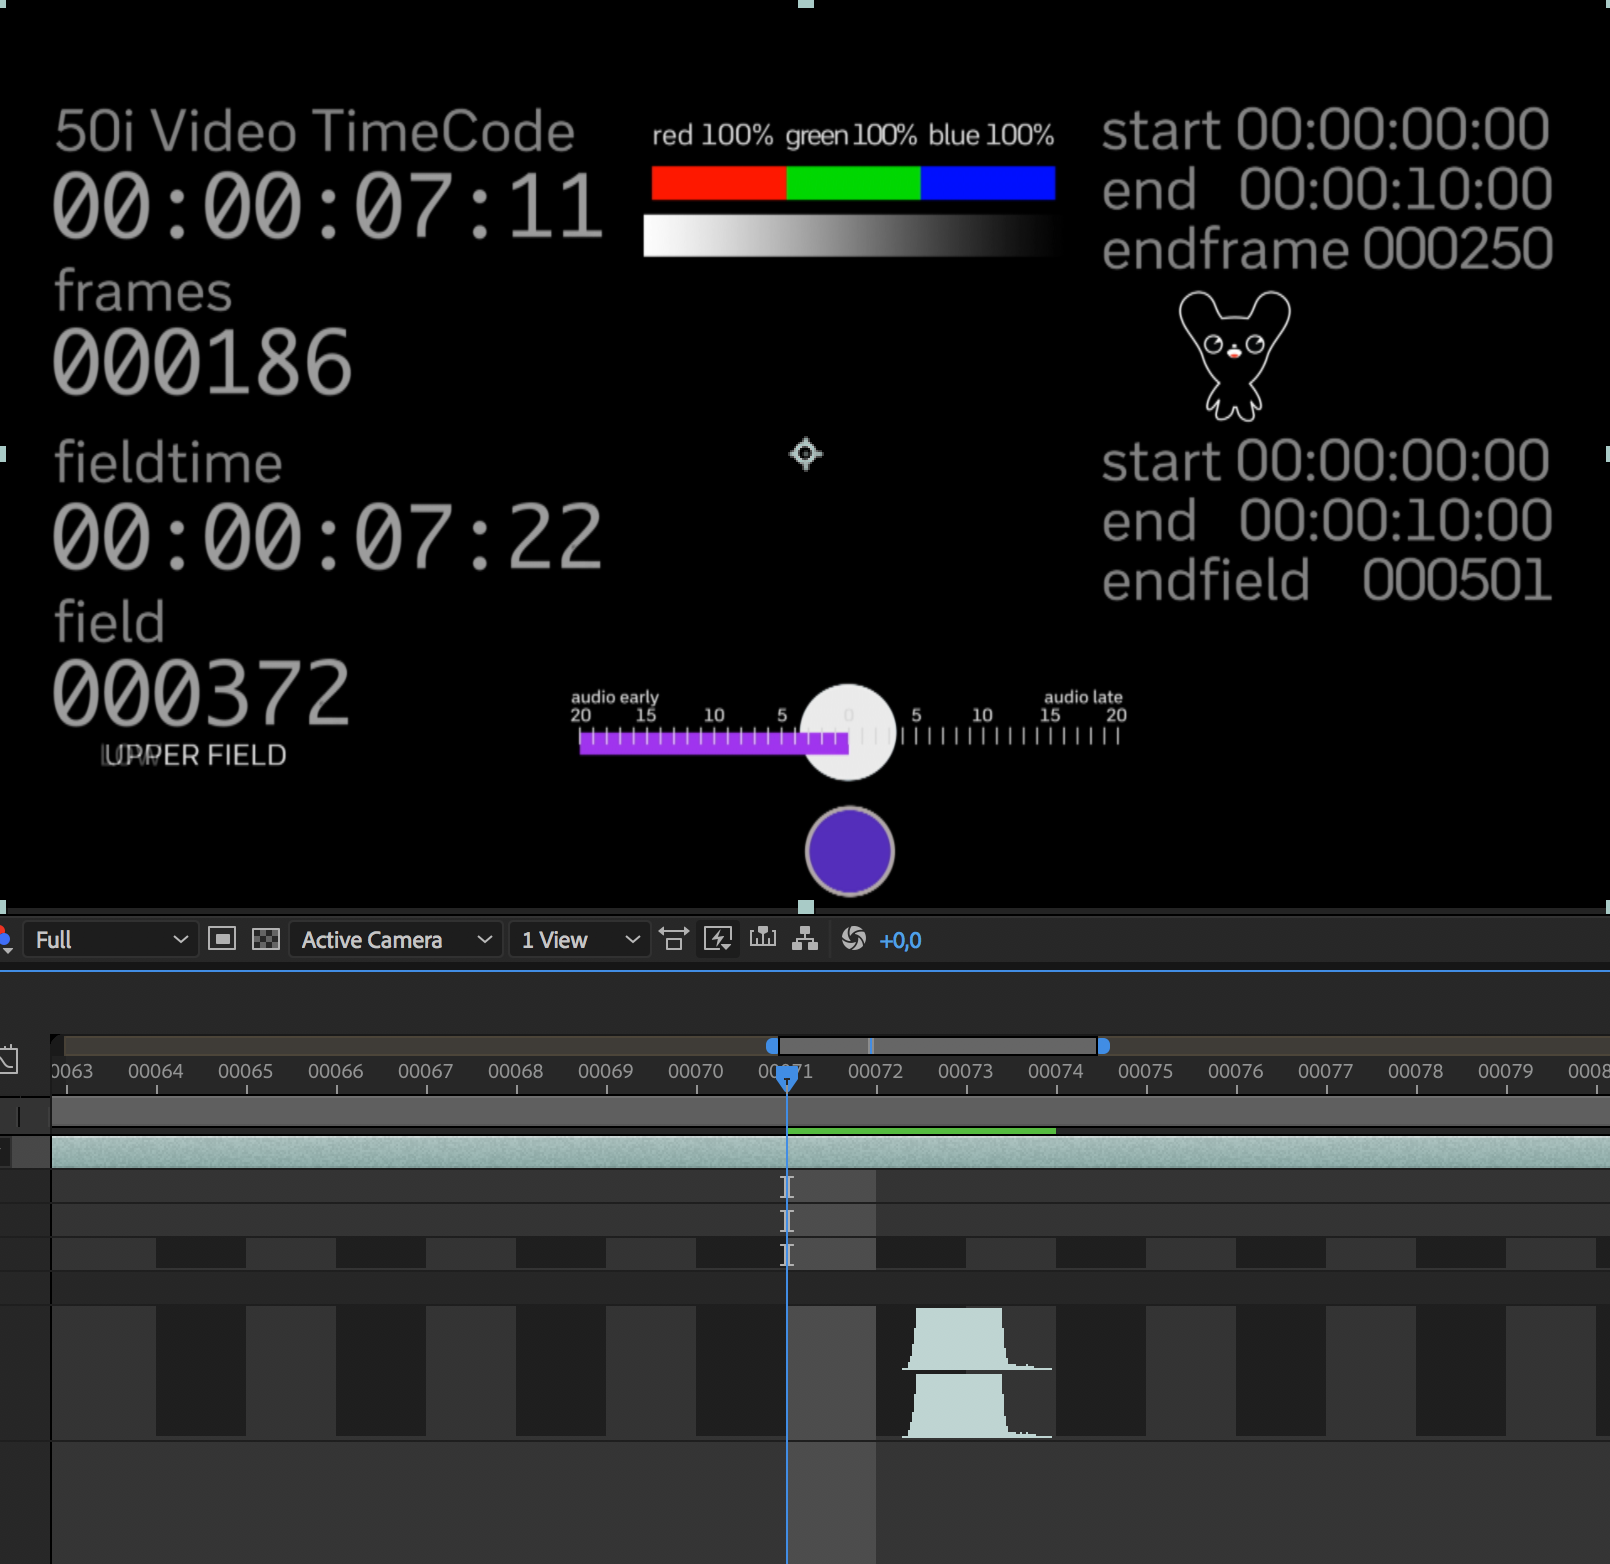Click the red color bar
The image size is (1610, 1564).
pyautogui.click(x=719, y=183)
